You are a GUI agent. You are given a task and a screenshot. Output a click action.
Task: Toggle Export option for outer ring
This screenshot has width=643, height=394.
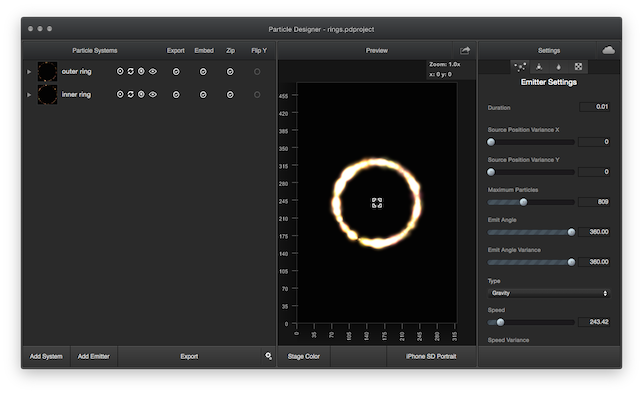point(176,72)
